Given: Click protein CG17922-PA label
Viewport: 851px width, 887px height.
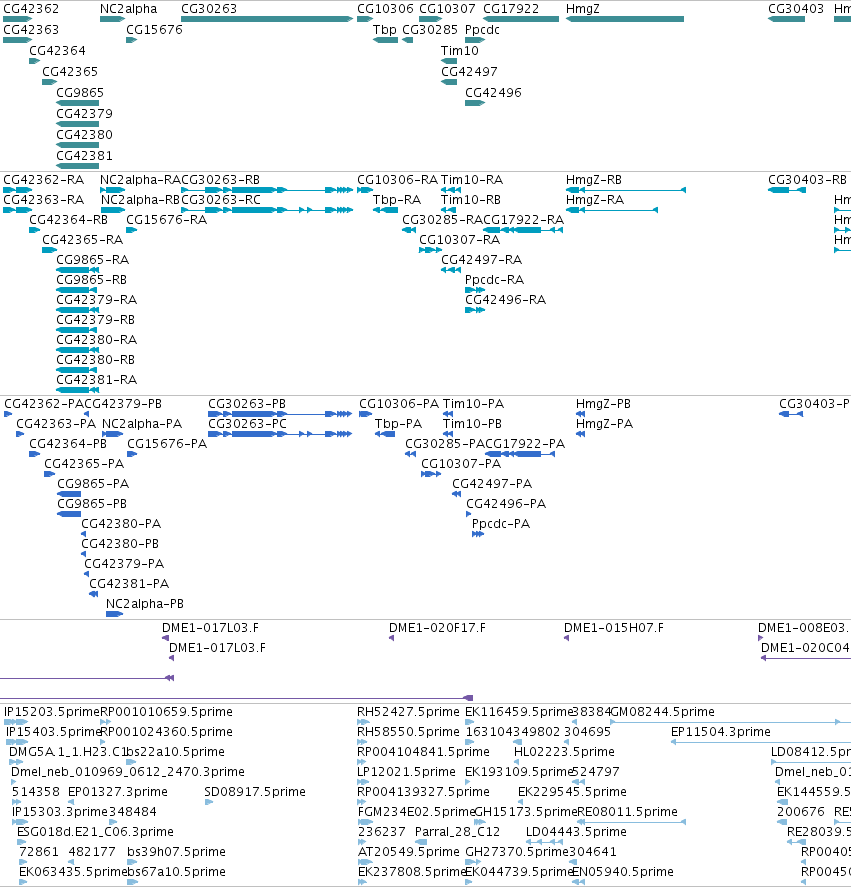Looking at the screenshot, I should coord(525,444).
